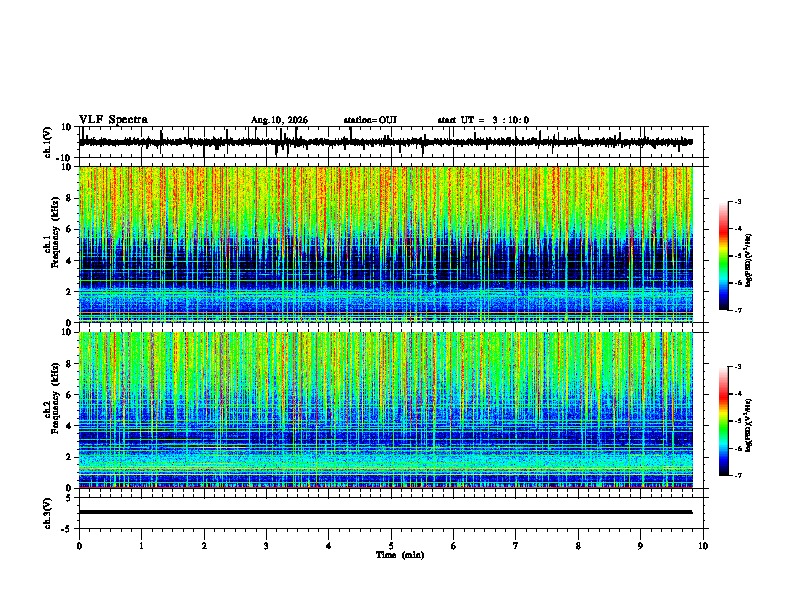Click the flat ch.3 black trace line
This screenshot has width=792, height=612.
[x=386, y=512]
